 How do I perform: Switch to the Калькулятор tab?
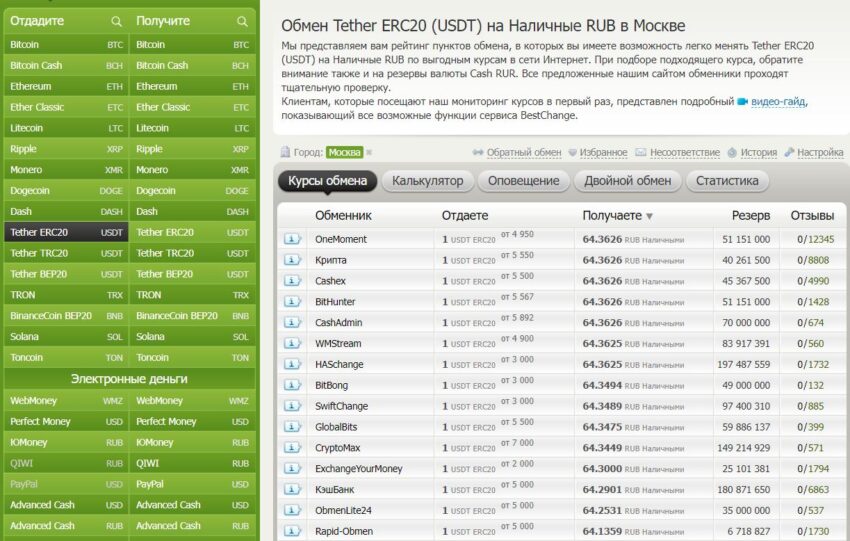pyautogui.click(x=428, y=181)
